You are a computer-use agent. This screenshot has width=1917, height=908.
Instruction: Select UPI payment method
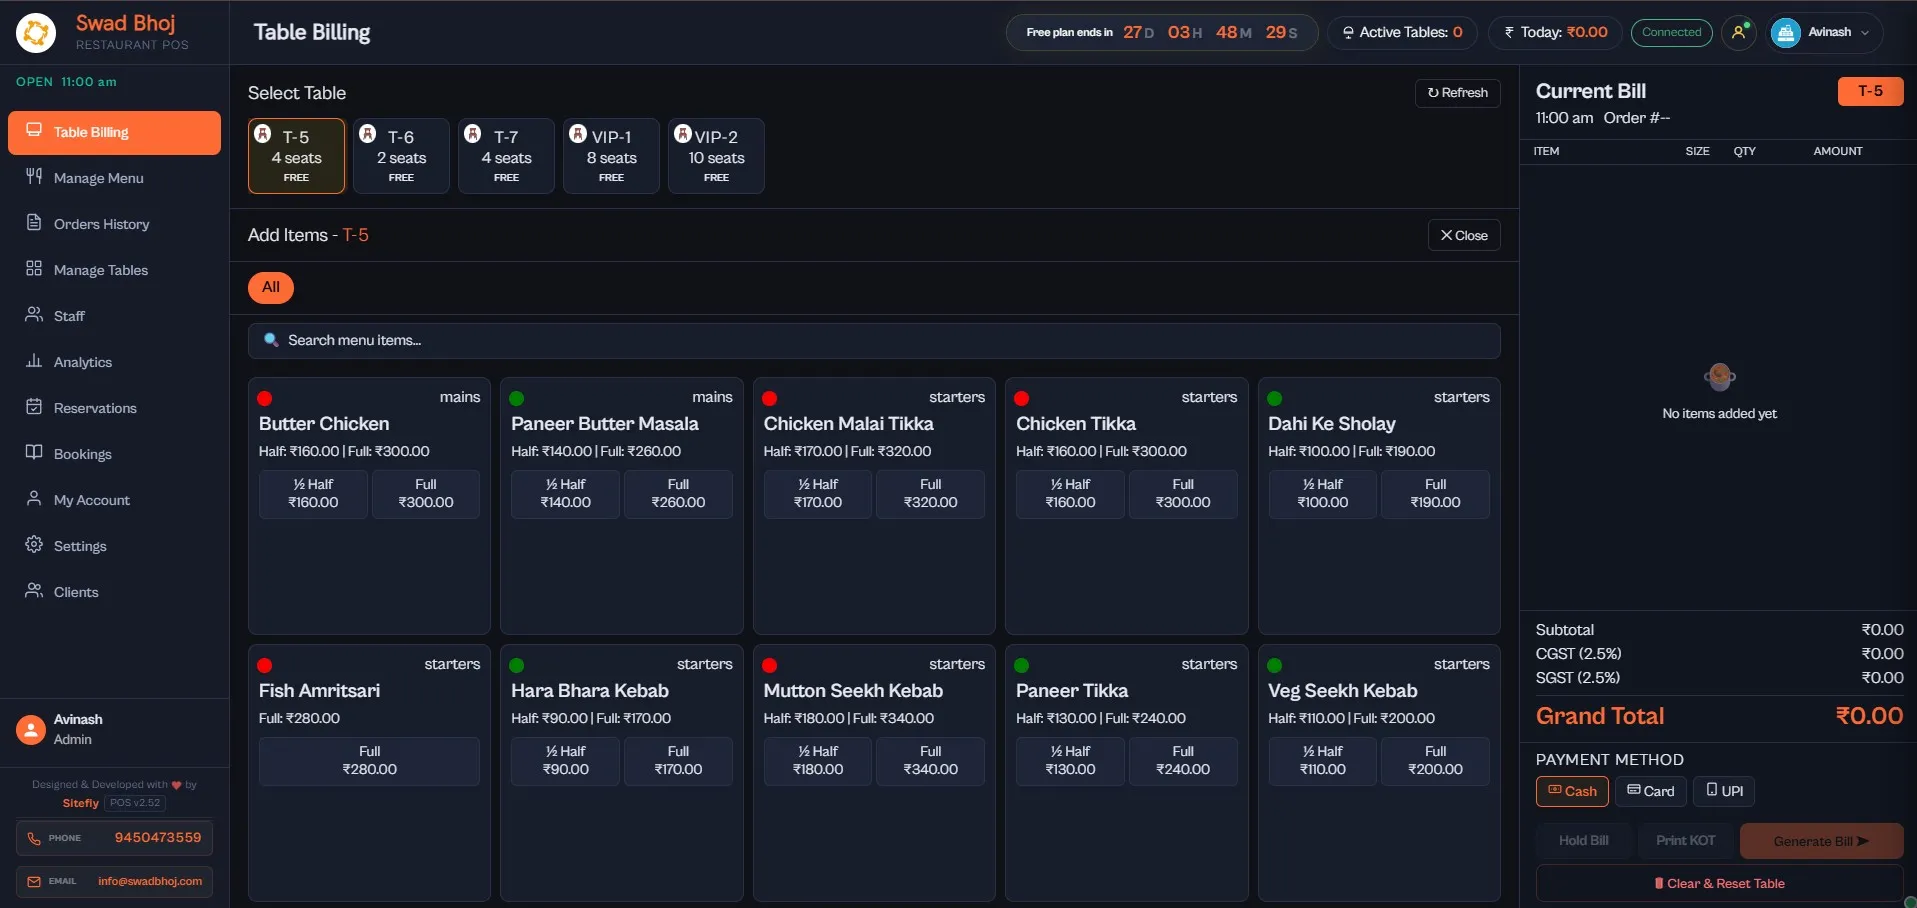tap(1724, 791)
